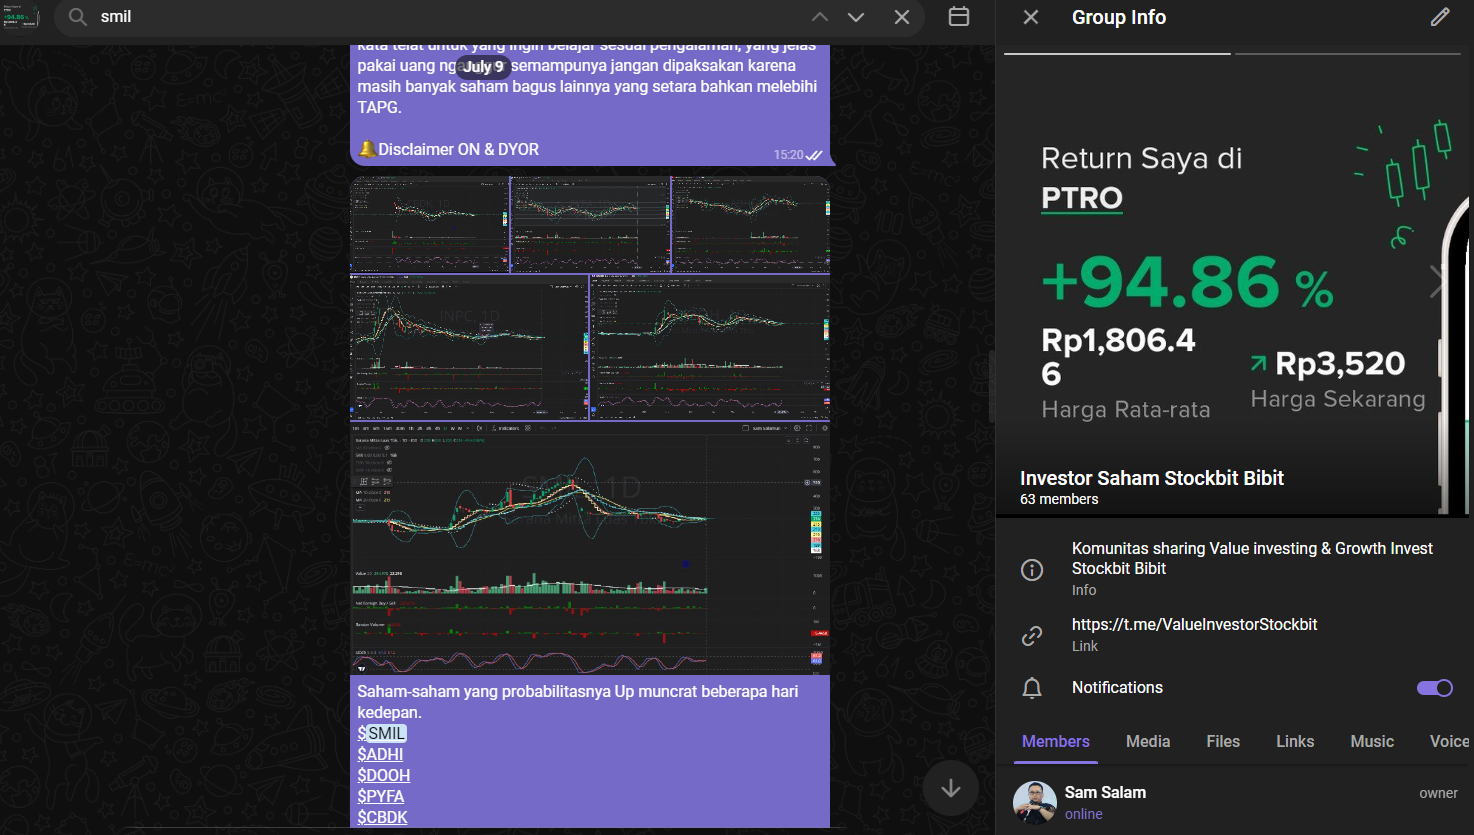The height and width of the screenshot is (835, 1474).
Task: Switch to the Files tab
Action: pyautogui.click(x=1223, y=741)
